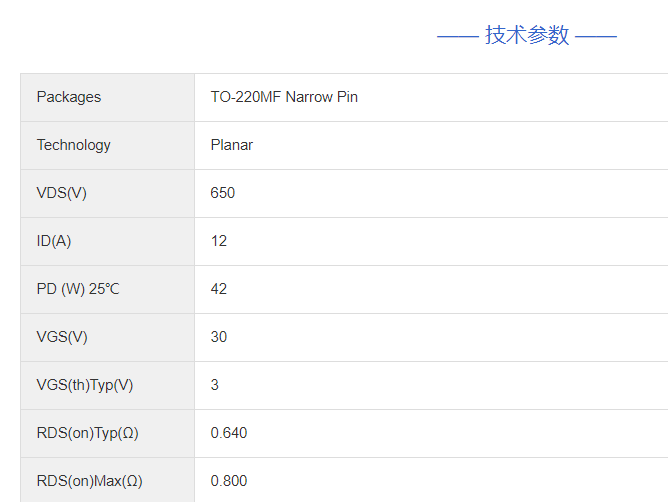Click the 650 voltage value
668x502 pixels.
(222, 193)
